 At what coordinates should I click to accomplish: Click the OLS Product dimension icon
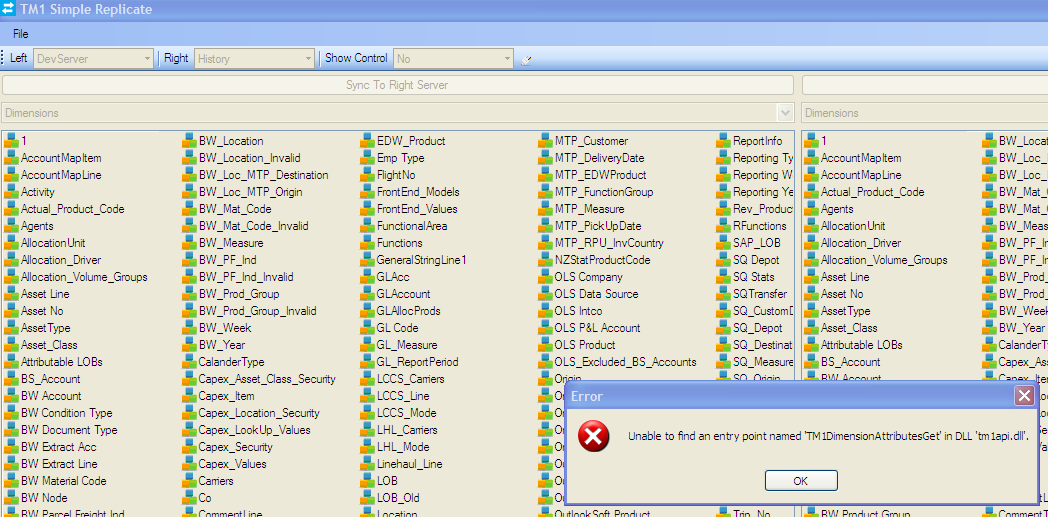point(545,345)
